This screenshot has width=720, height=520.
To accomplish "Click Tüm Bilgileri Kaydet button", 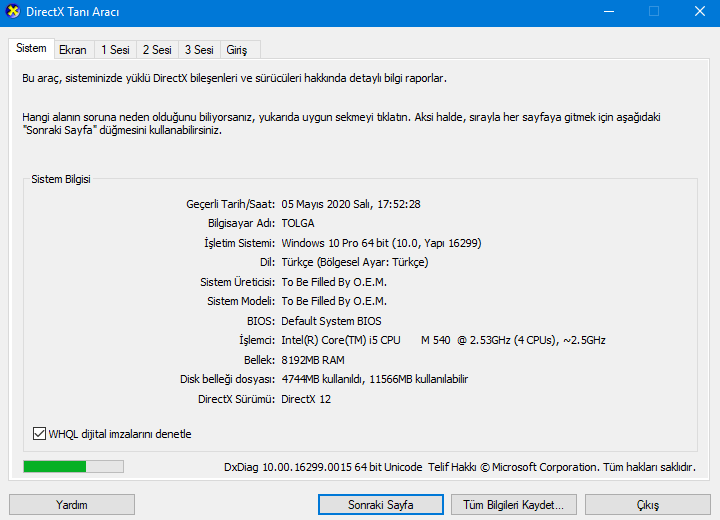I will click(x=513, y=505).
